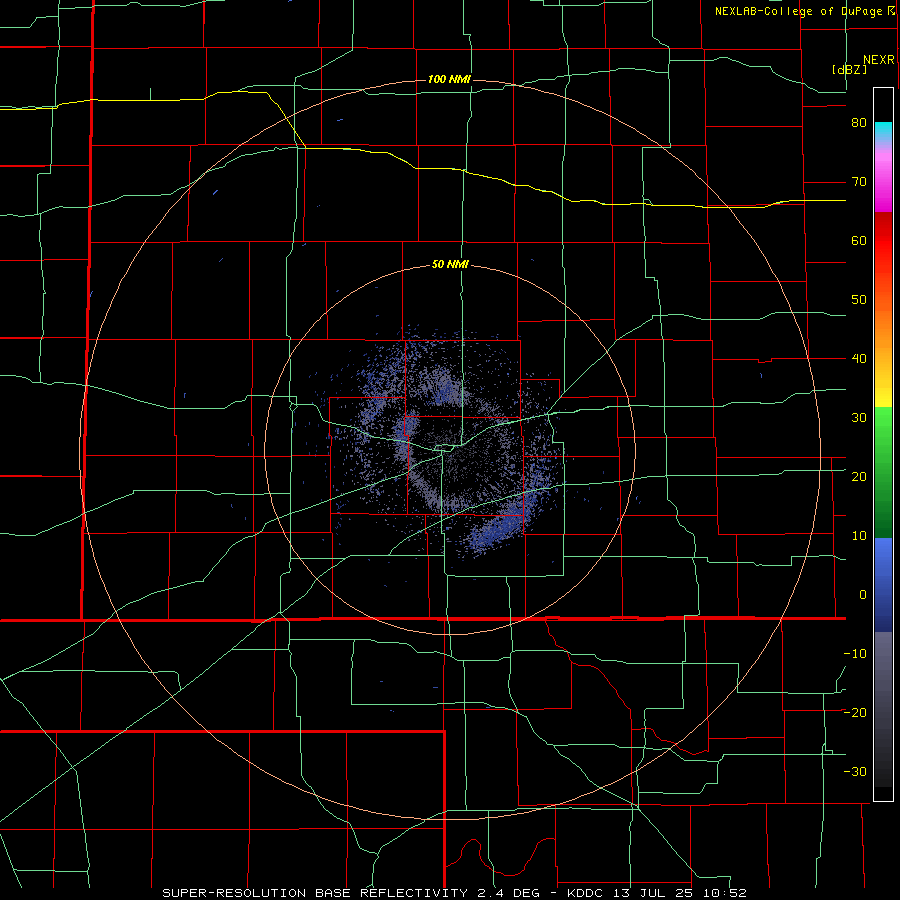Click the 50 NMI range ring label

coord(450,265)
